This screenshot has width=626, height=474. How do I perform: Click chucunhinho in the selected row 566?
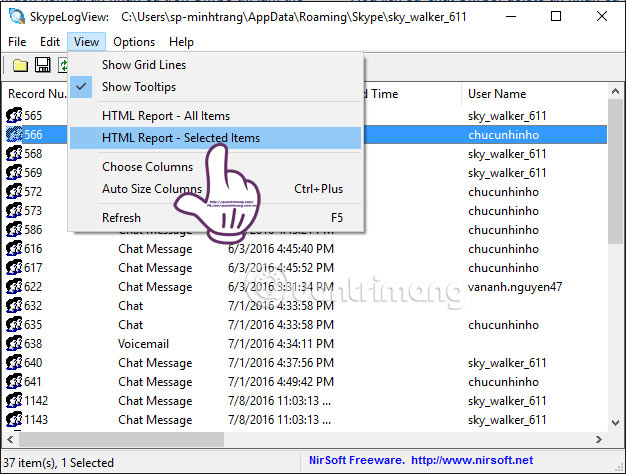click(503, 135)
